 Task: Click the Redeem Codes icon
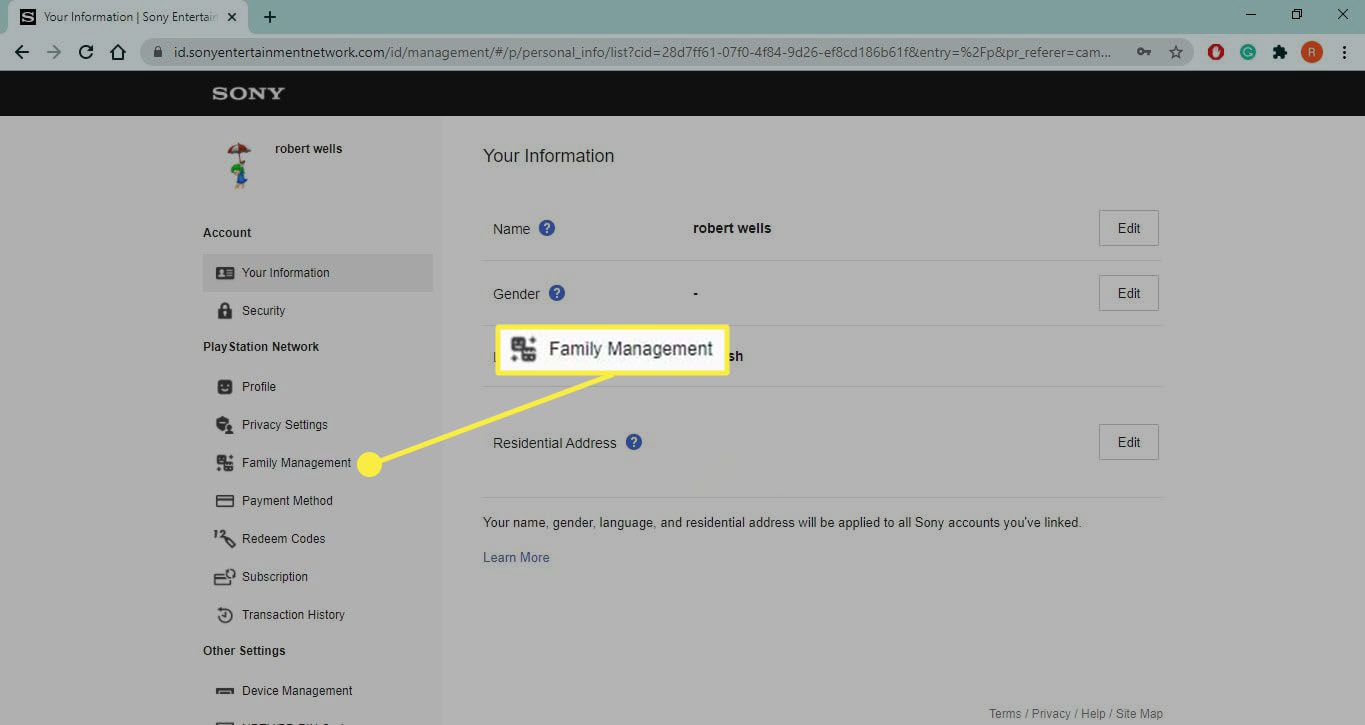[224, 538]
